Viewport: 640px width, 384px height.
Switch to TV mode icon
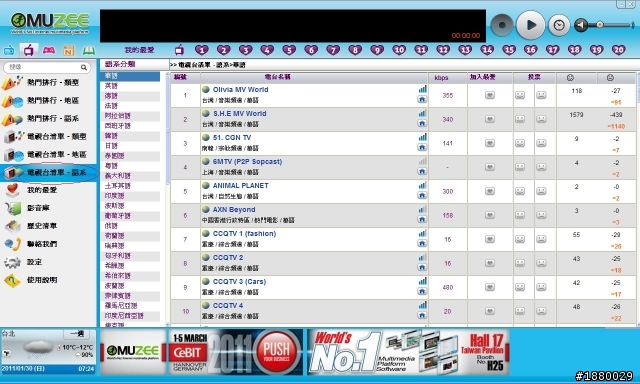click(29, 50)
